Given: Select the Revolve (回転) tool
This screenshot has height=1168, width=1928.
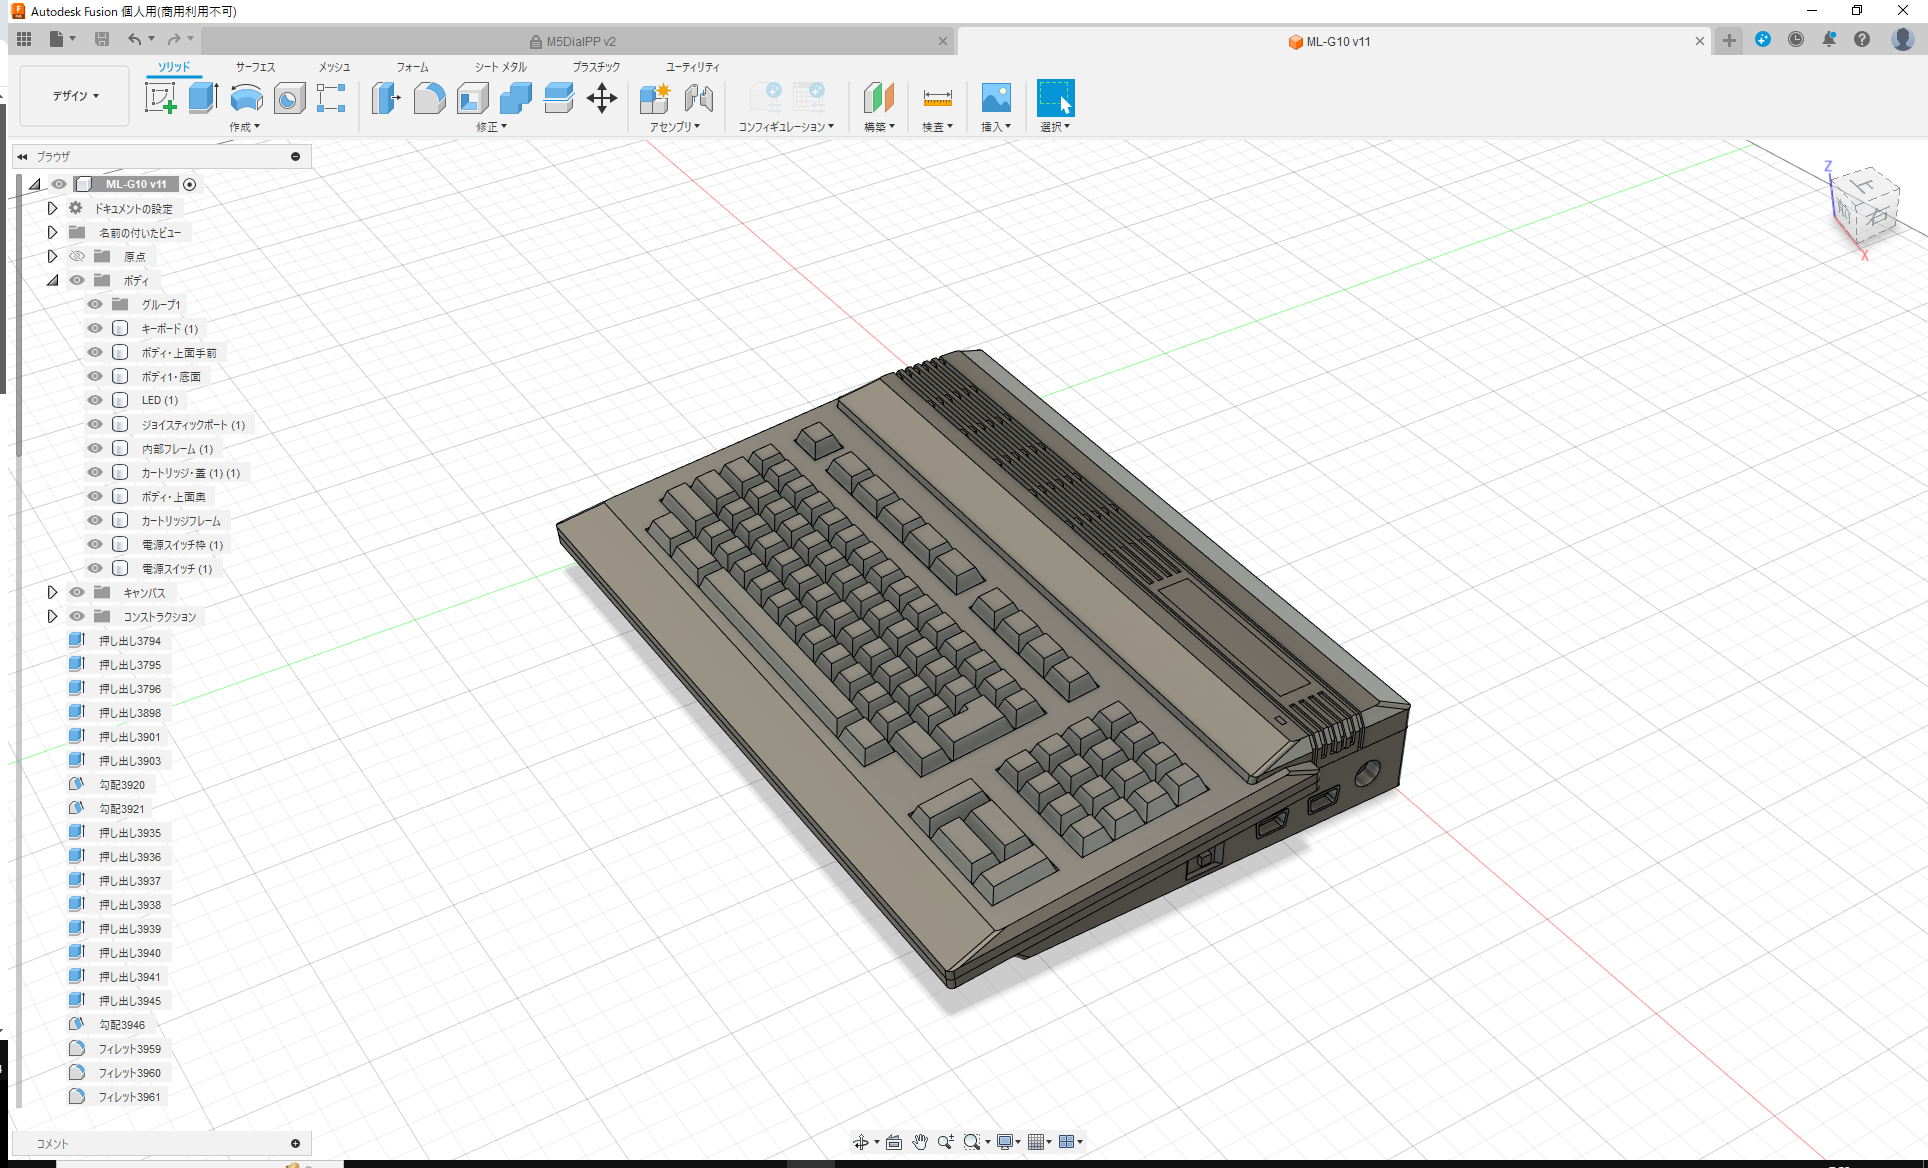Looking at the screenshot, I should pyautogui.click(x=246, y=98).
